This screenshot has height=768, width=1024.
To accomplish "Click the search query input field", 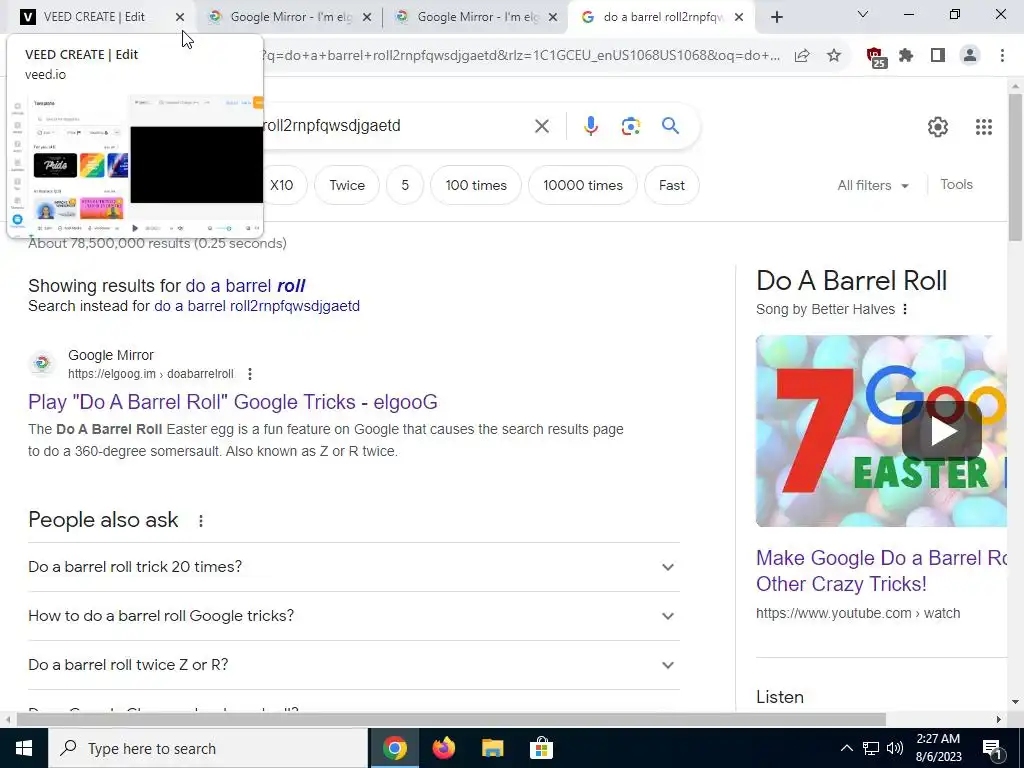I will pyautogui.click(x=395, y=125).
